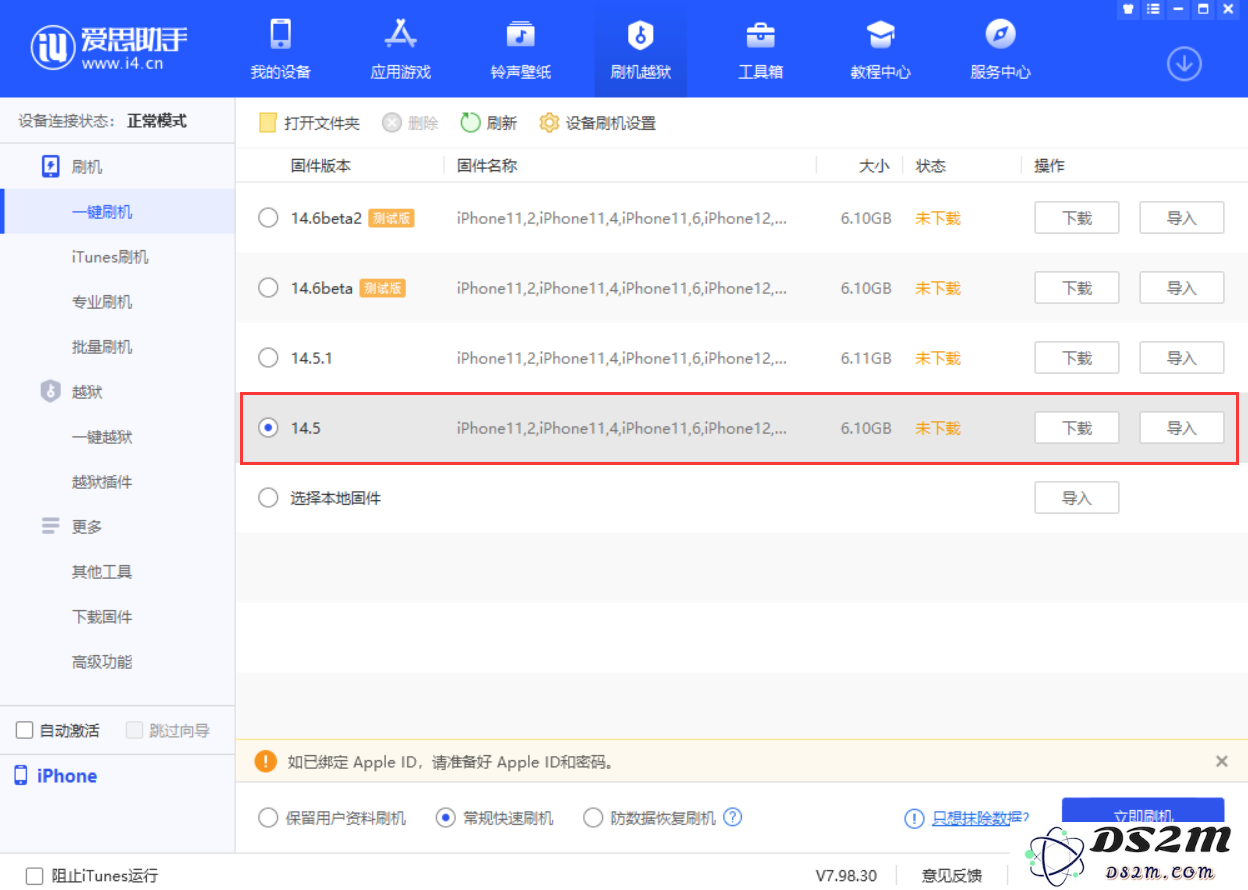Click version text V7.98.30
This screenshot has height=890, width=1248.
point(846,876)
